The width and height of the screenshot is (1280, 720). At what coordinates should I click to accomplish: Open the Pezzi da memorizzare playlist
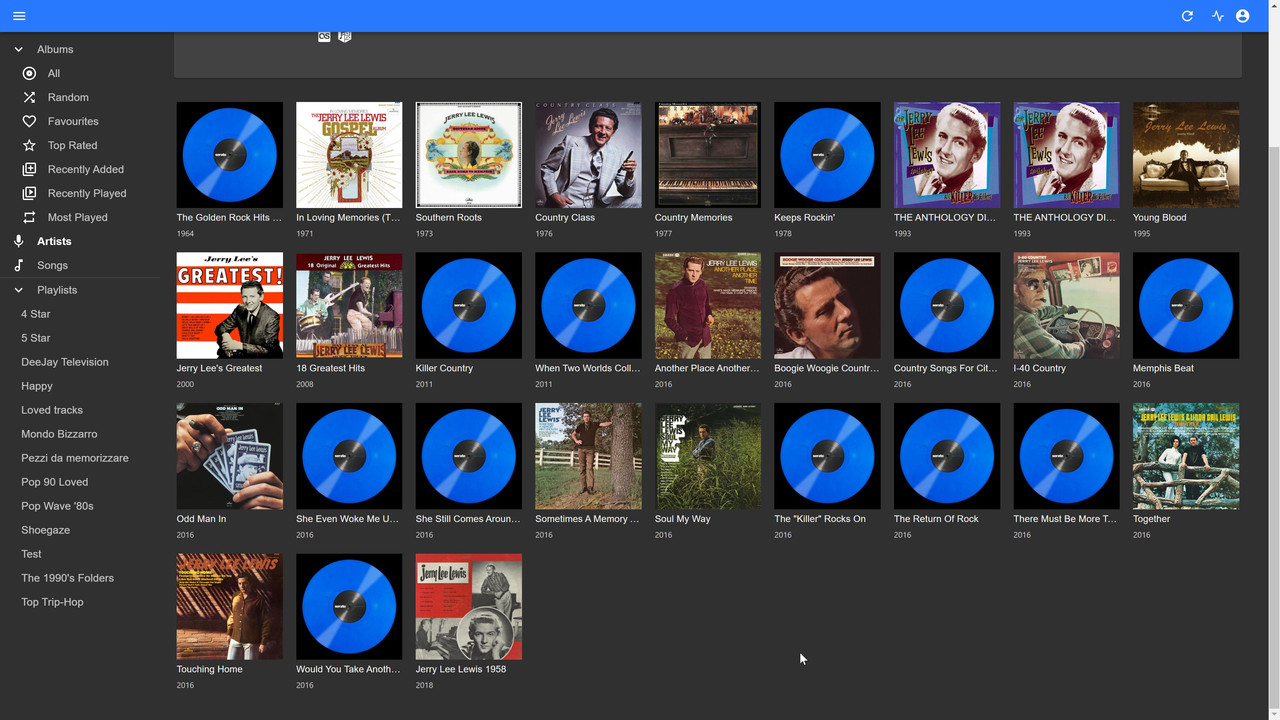(x=75, y=458)
